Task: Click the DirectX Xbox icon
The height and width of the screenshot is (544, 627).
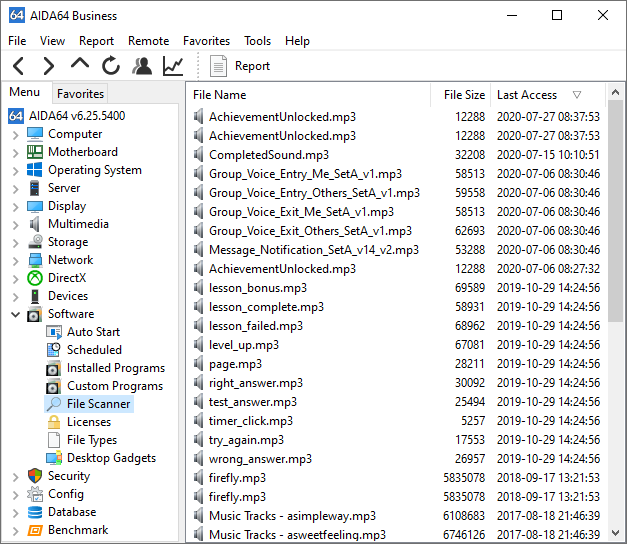Action: coord(35,278)
